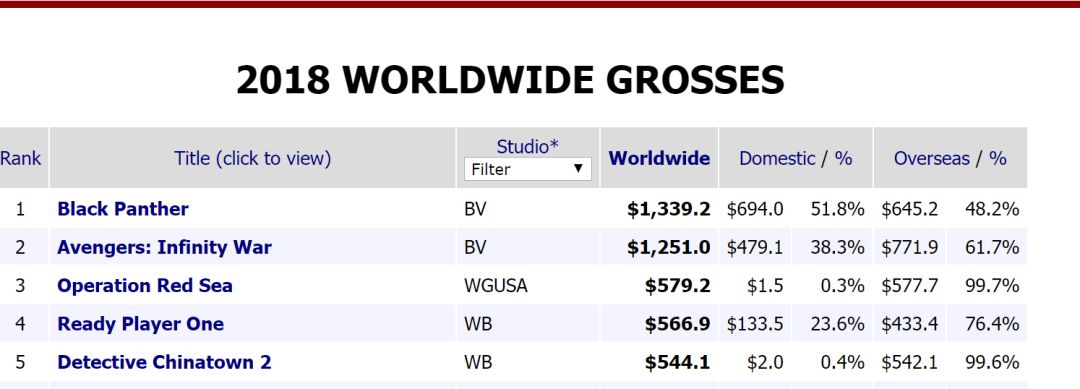Click Black Panther's $1,339.2 worldwide gross
1080x389 pixels.
click(x=668, y=209)
